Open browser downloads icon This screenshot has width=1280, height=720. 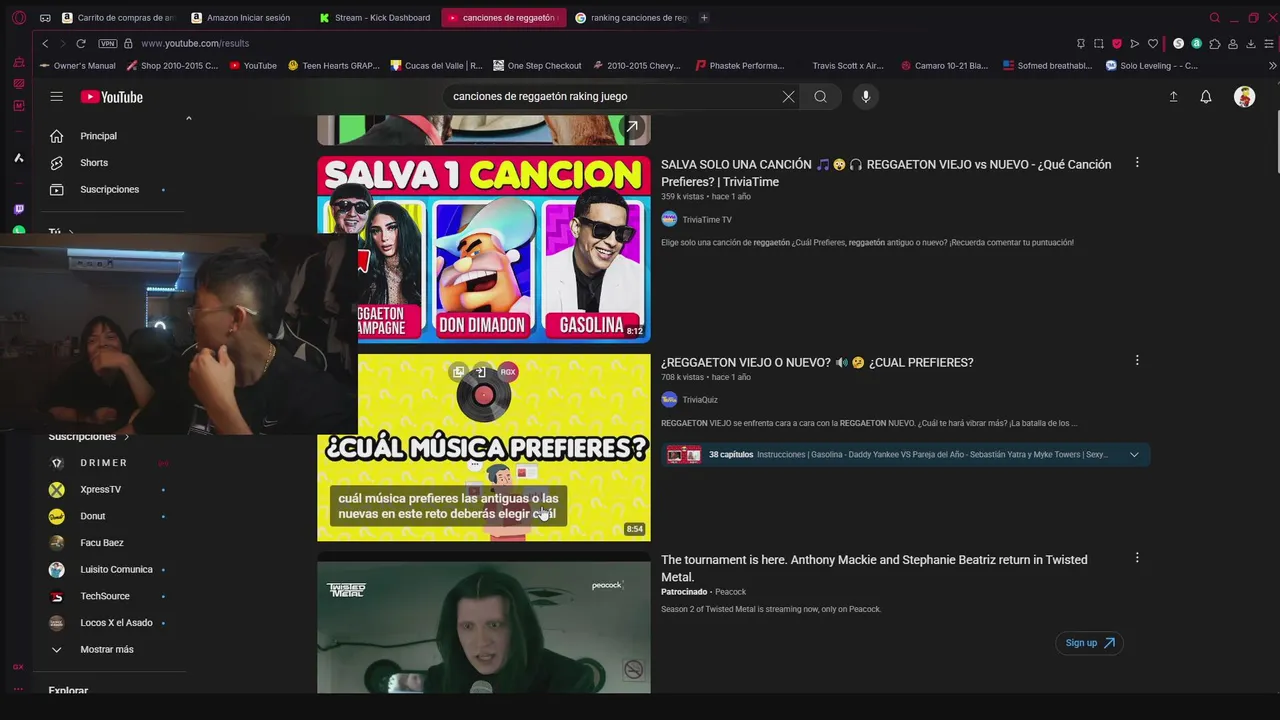[1250, 44]
